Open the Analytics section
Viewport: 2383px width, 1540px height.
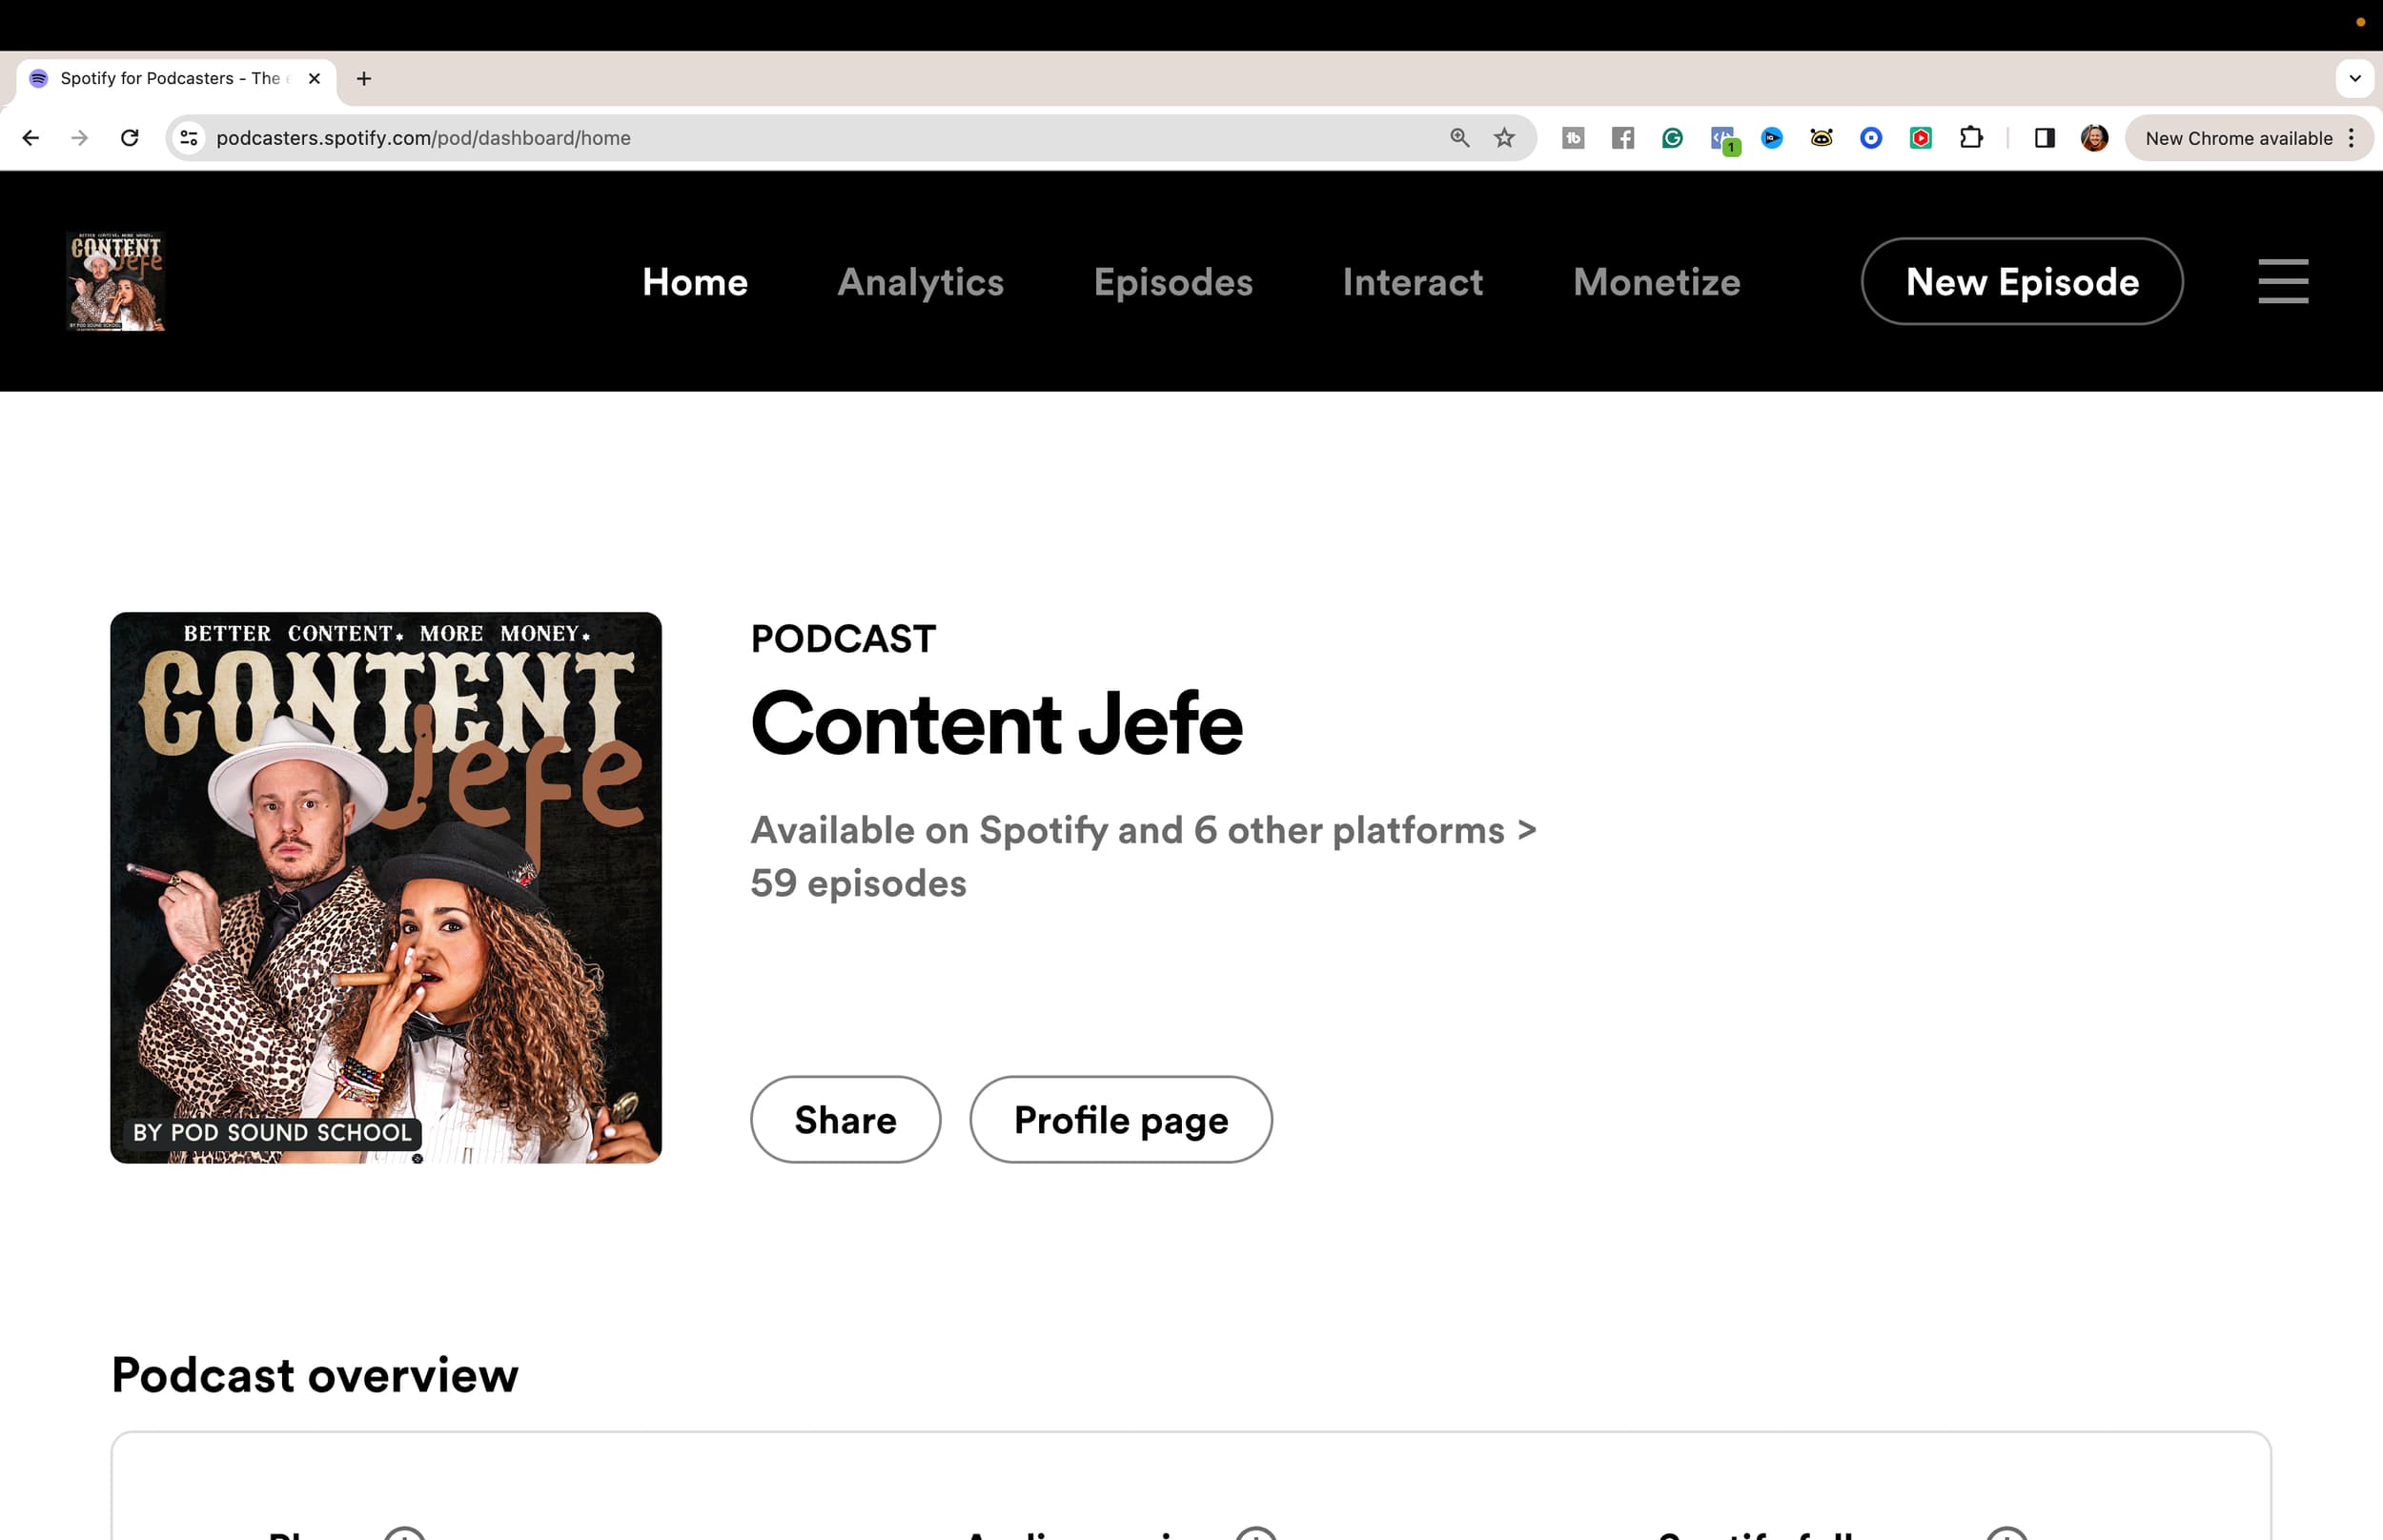(x=921, y=282)
